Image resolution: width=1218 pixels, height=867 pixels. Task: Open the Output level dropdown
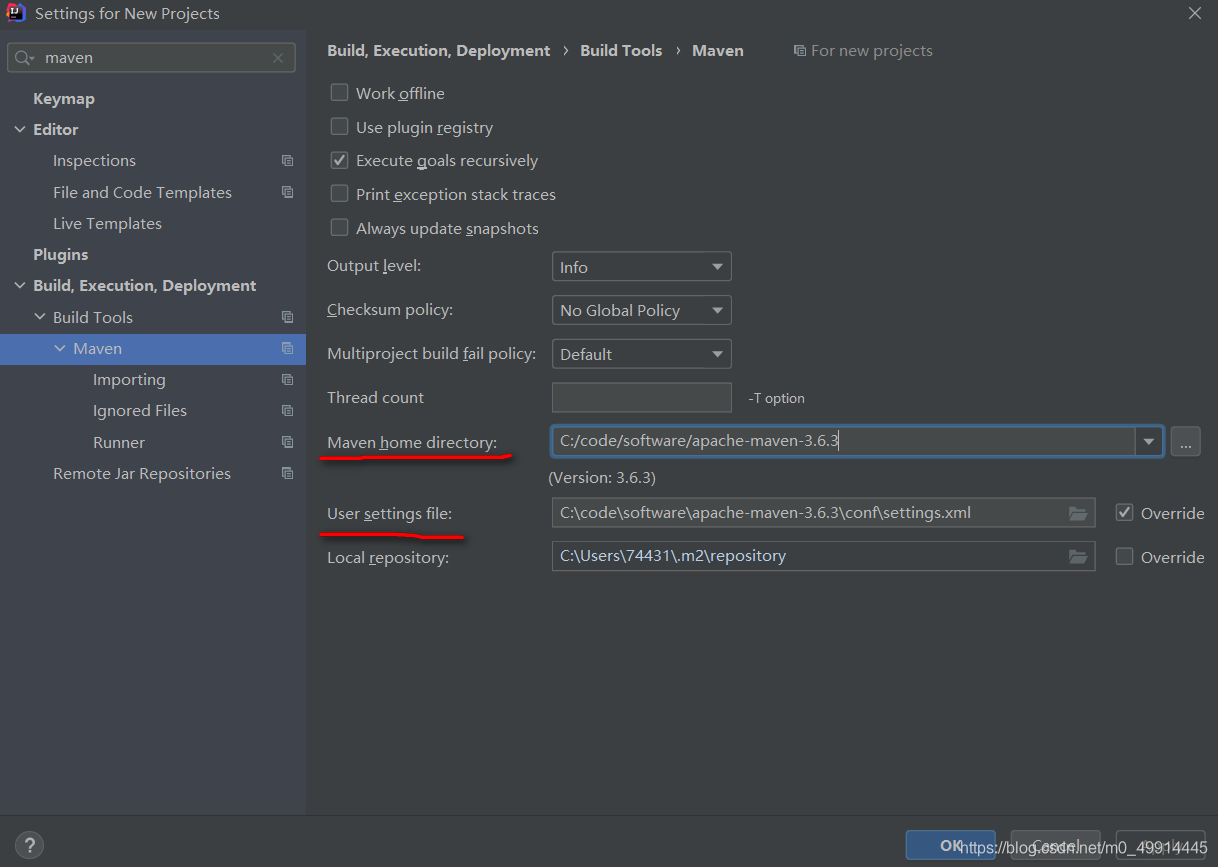[641, 267]
